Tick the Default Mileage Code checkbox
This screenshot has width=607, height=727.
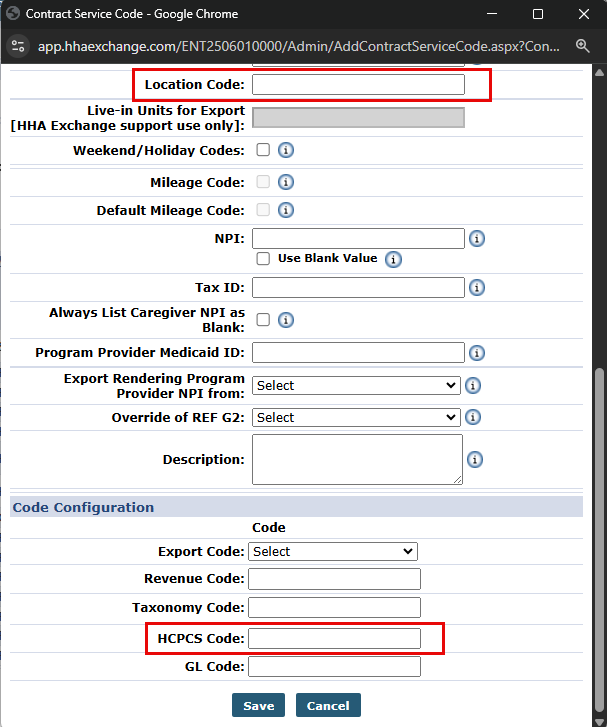pos(263,210)
